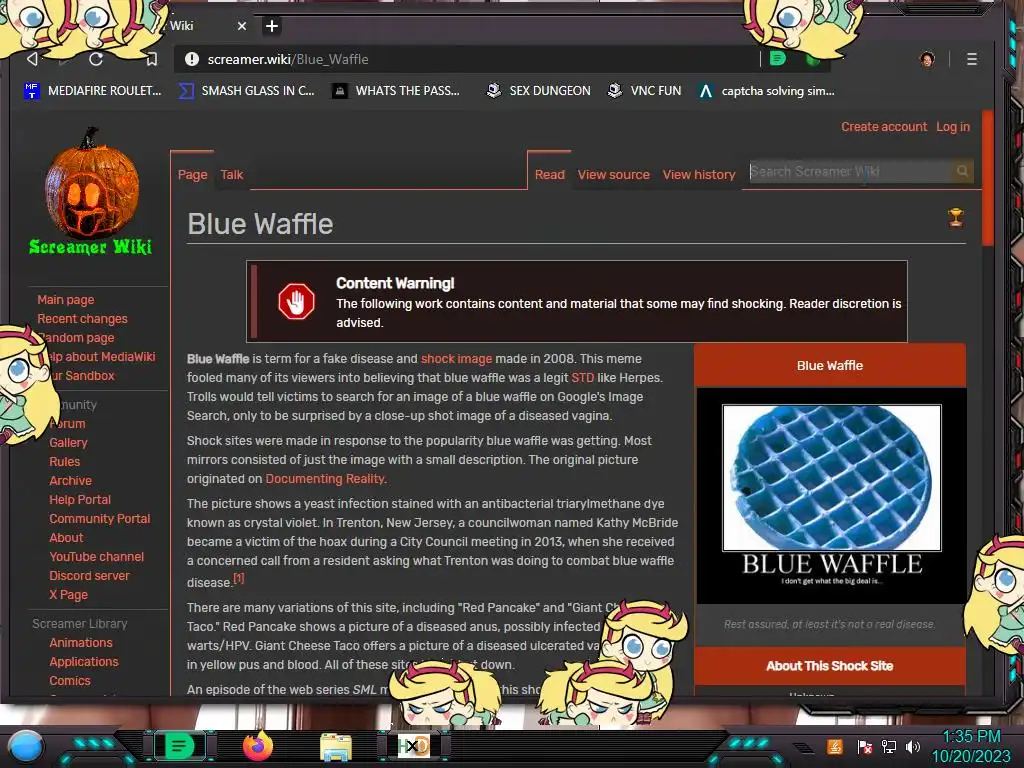Screen dimensions: 1024x768
Task: Click the flag notification tray icon
Action: coord(864,746)
